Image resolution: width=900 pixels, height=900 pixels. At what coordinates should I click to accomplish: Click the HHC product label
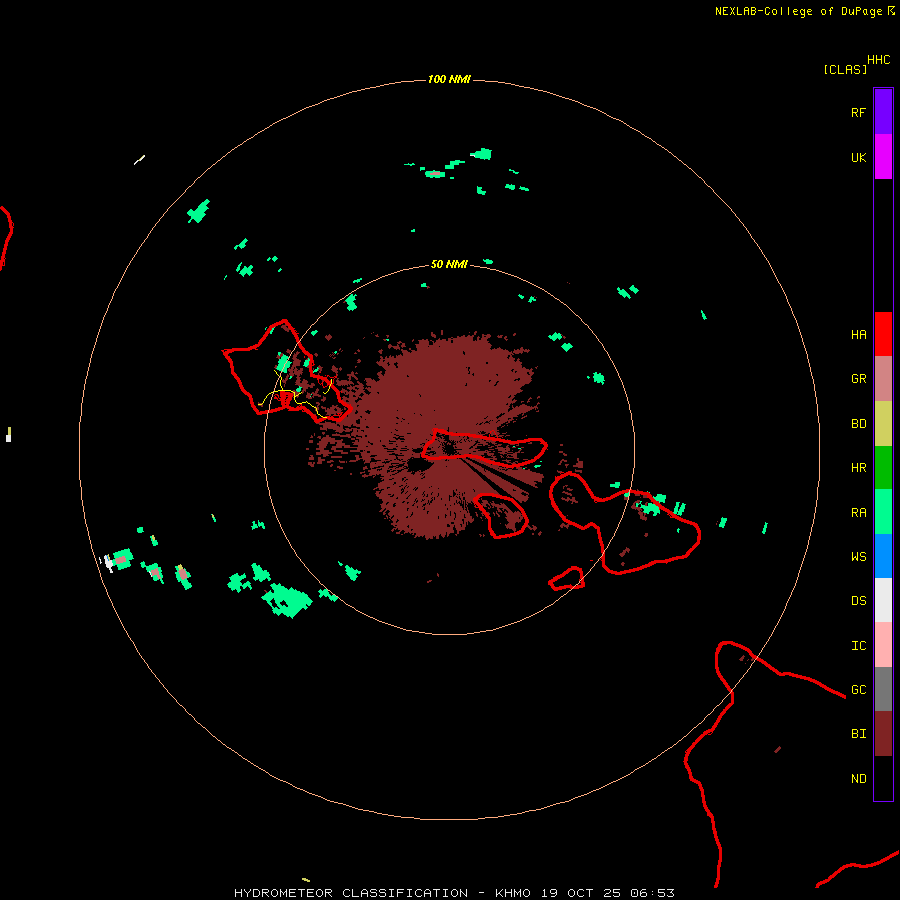coord(879,60)
